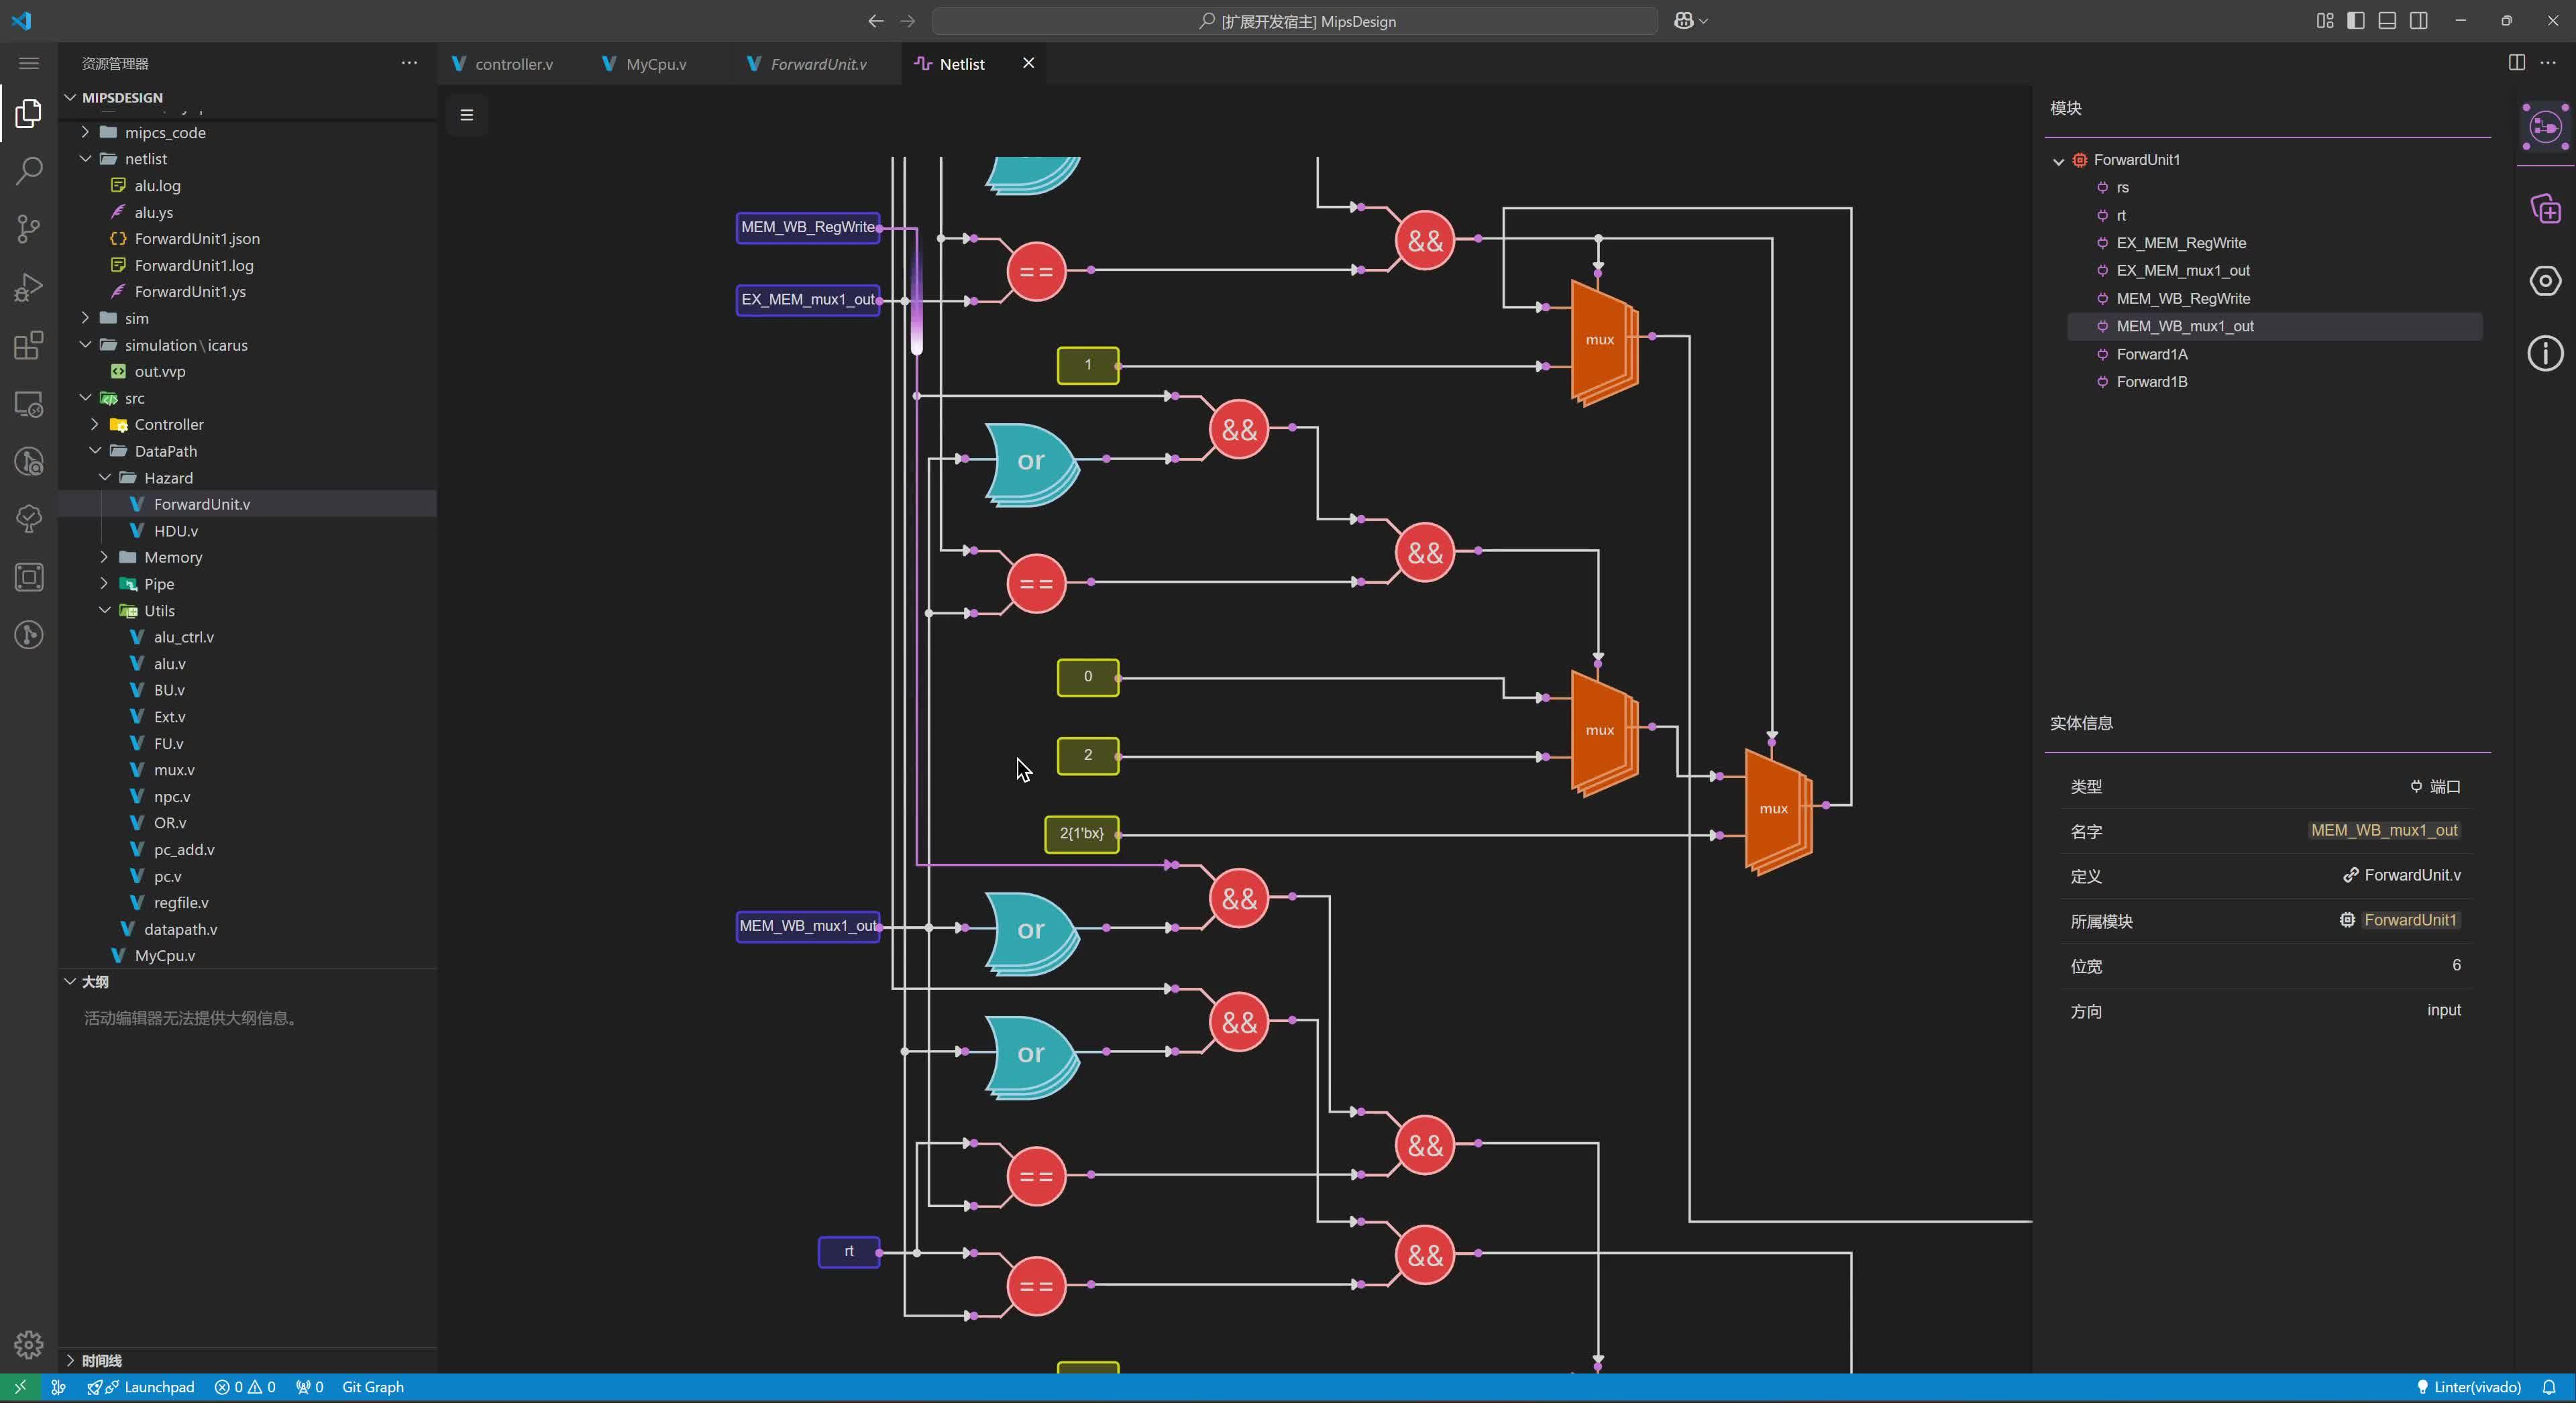The image size is (2576, 1403).
Task: Open Source Control in activity bar
Action: (28, 229)
